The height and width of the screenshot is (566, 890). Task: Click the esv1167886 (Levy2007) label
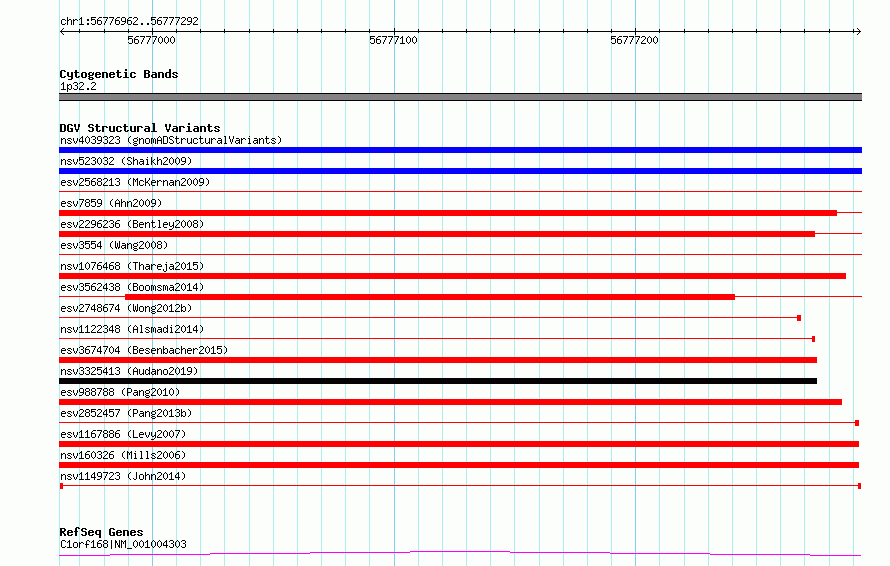[x=123, y=434]
